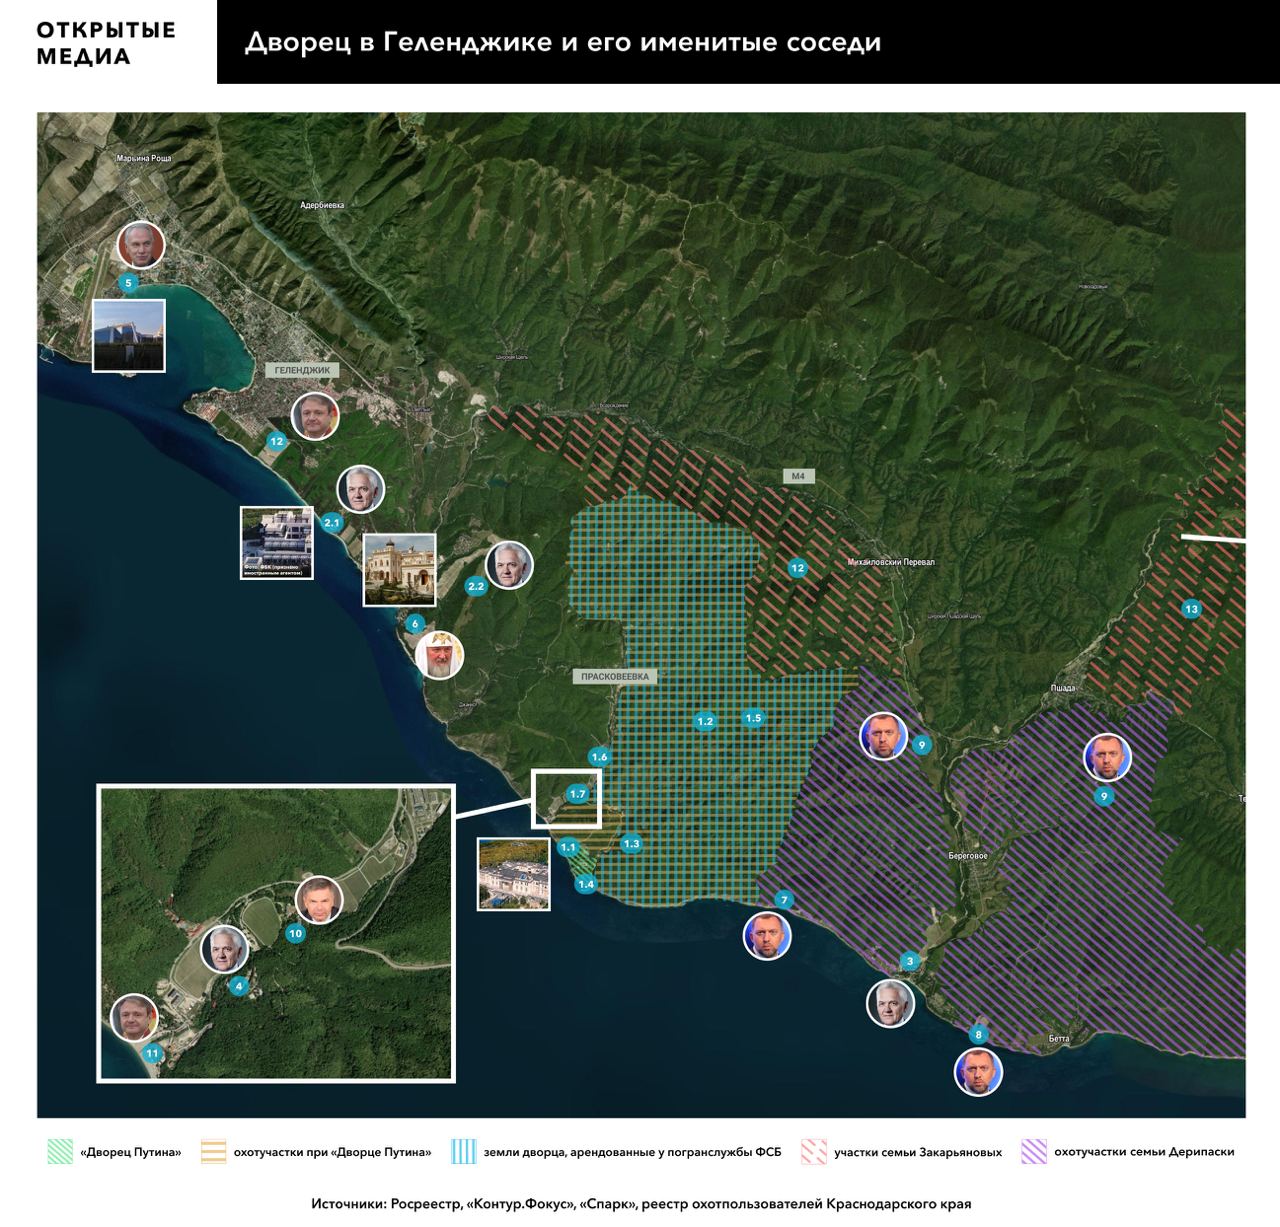Select marker 12 near the Геленджик label
1280x1227 pixels.
(277, 441)
